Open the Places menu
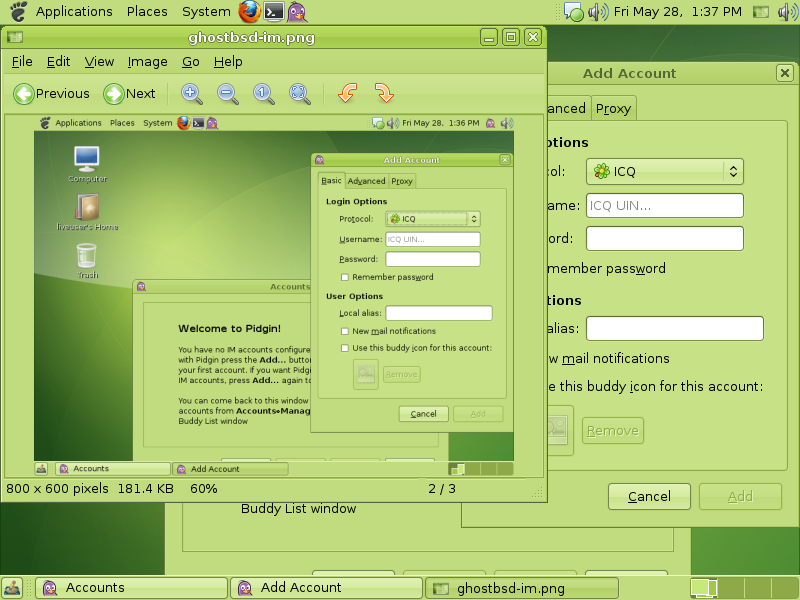 point(147,11)
